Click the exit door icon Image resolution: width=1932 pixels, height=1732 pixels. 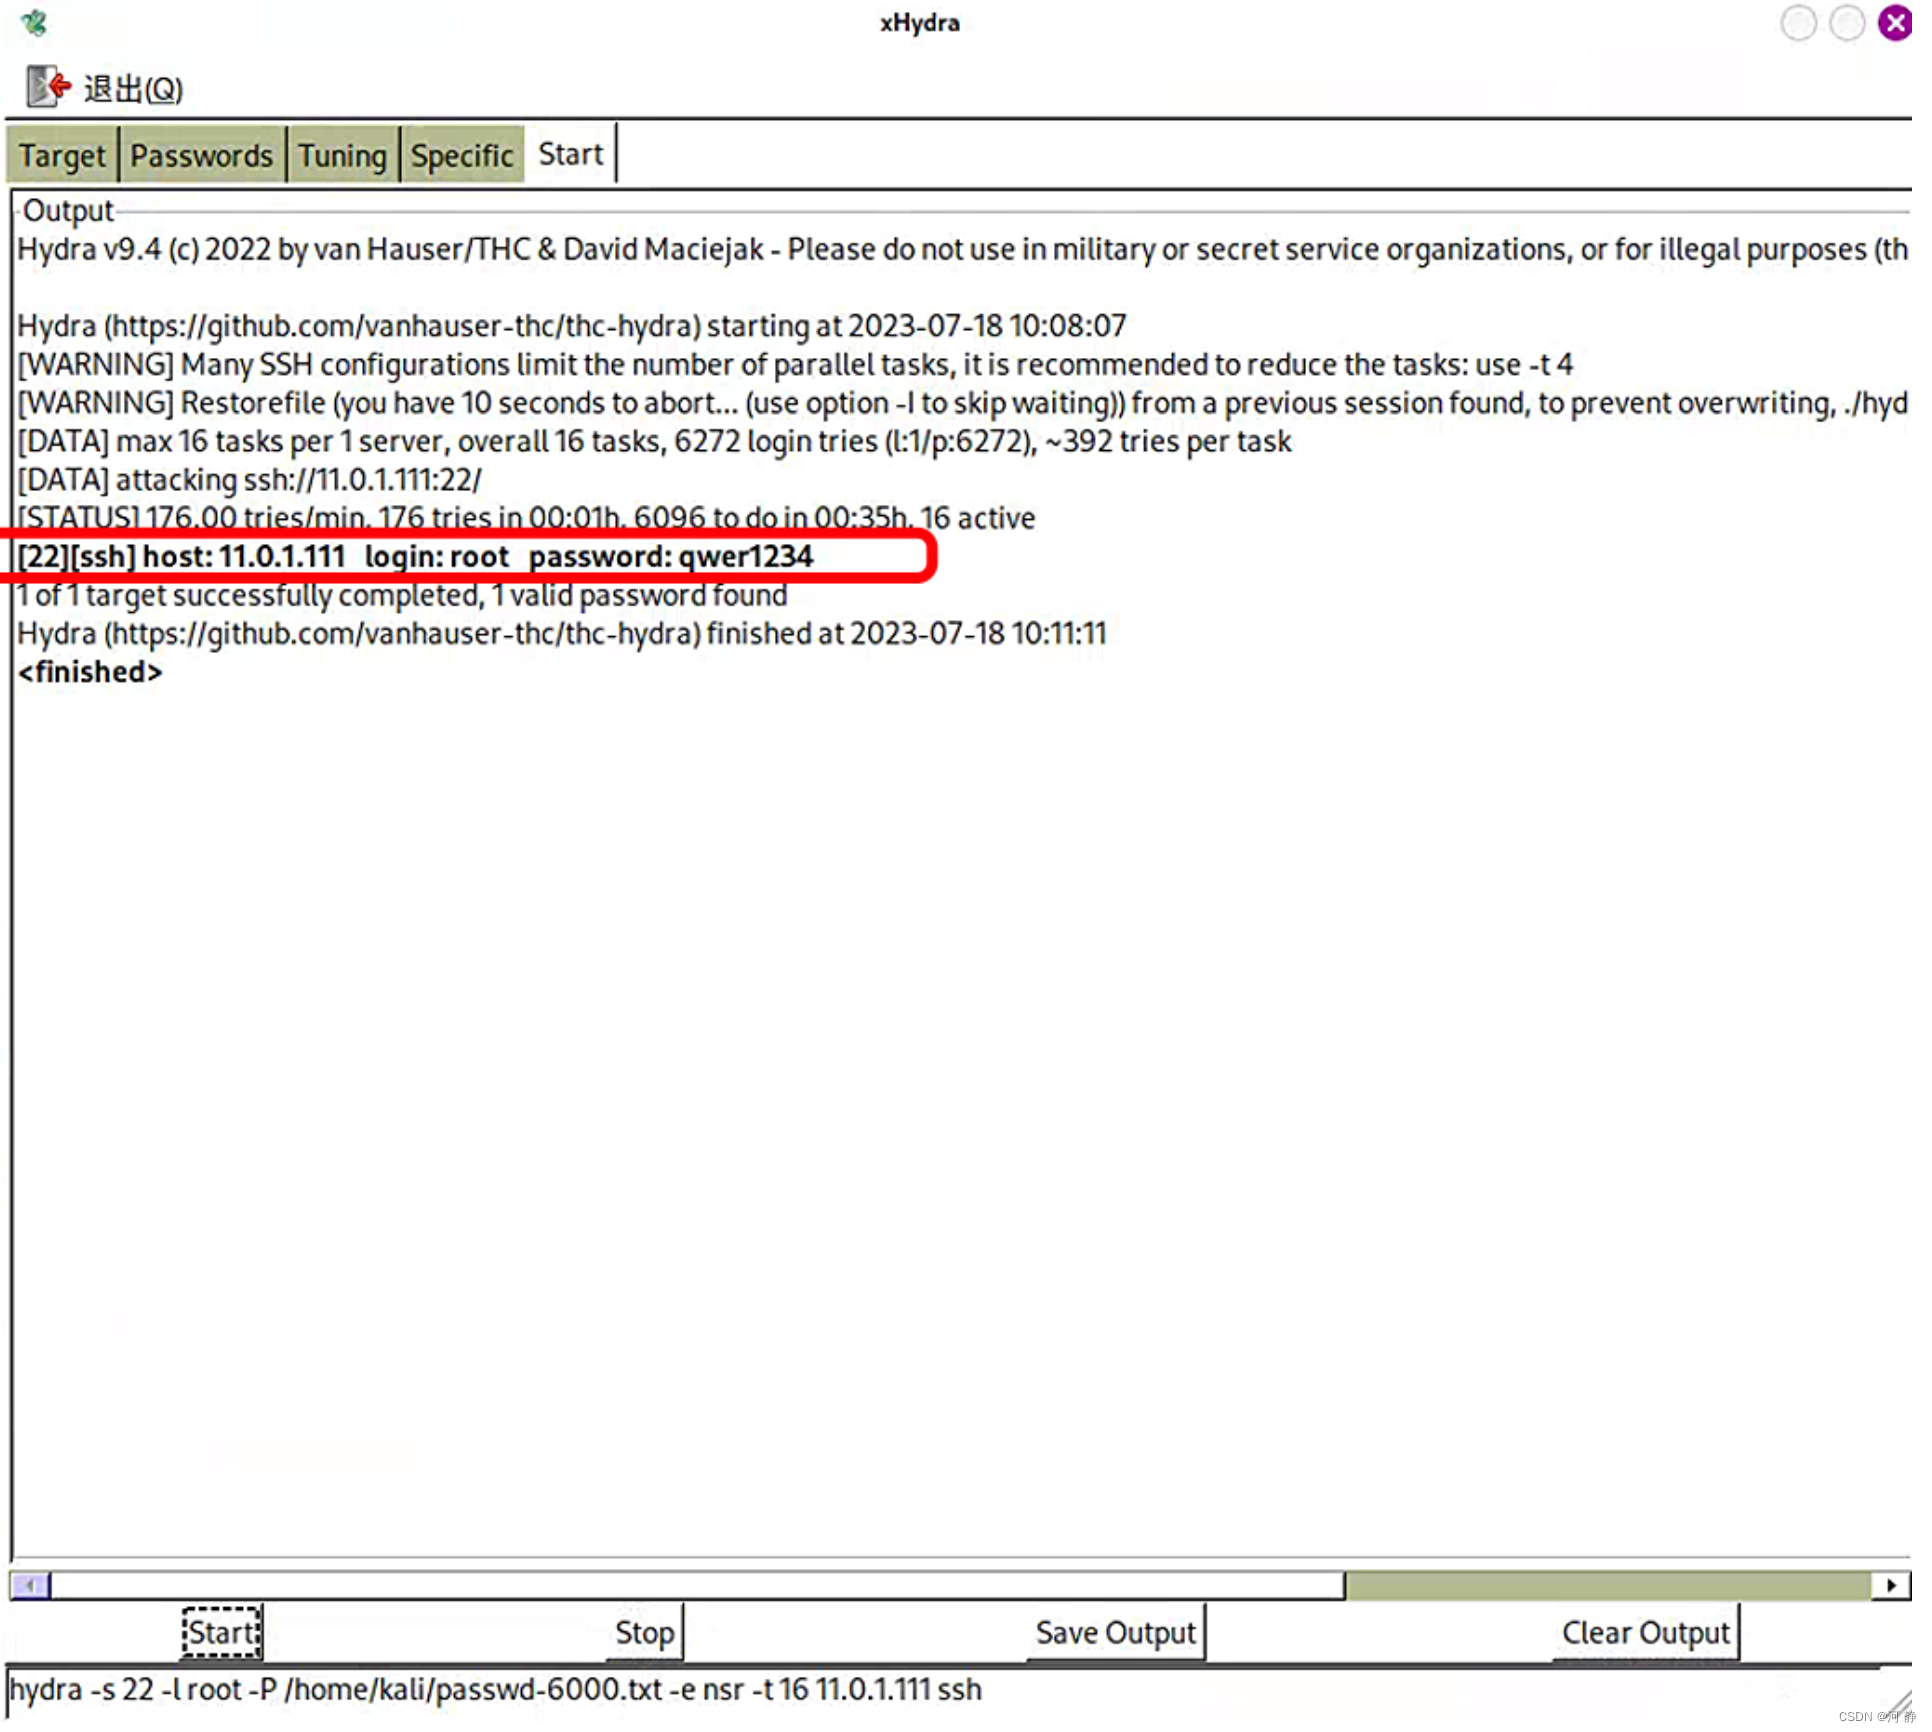tap(48, 87)
